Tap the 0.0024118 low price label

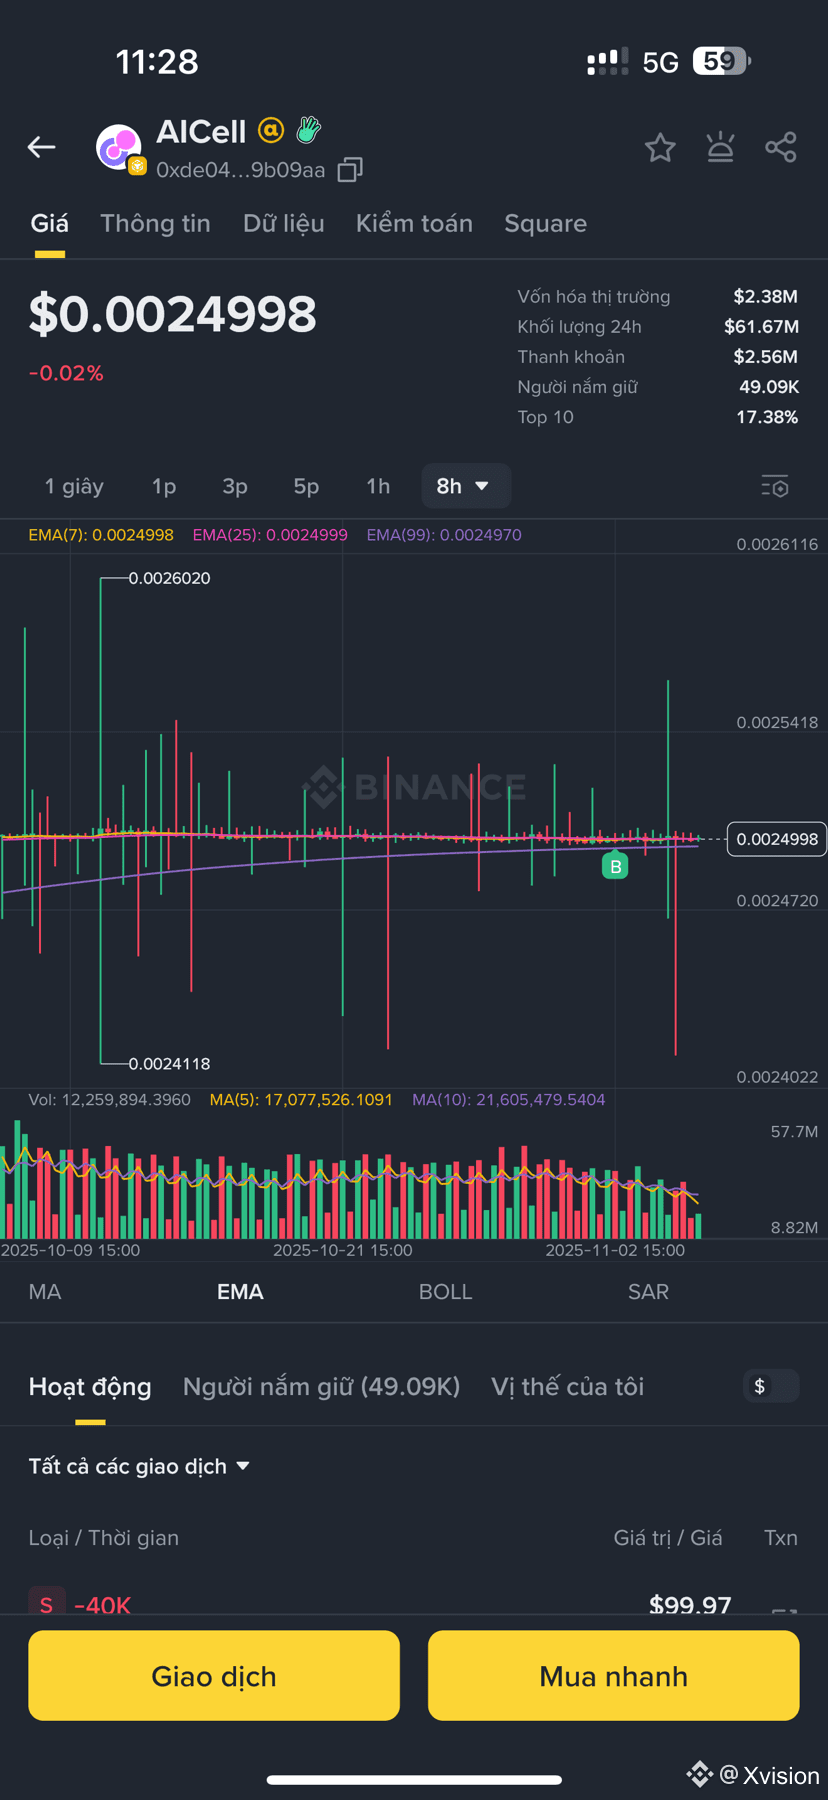169,1064
